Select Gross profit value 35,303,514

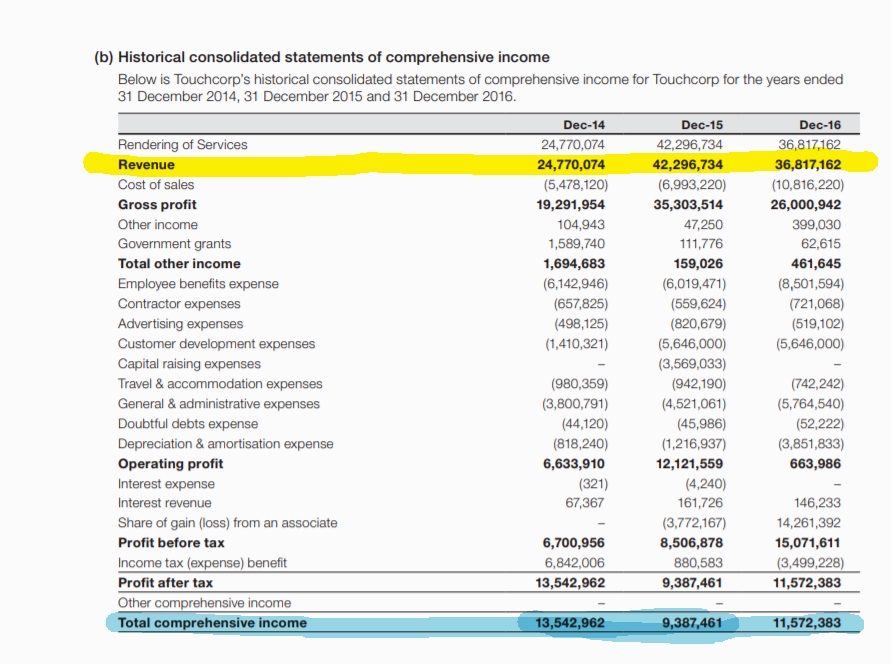click(688, 204)
